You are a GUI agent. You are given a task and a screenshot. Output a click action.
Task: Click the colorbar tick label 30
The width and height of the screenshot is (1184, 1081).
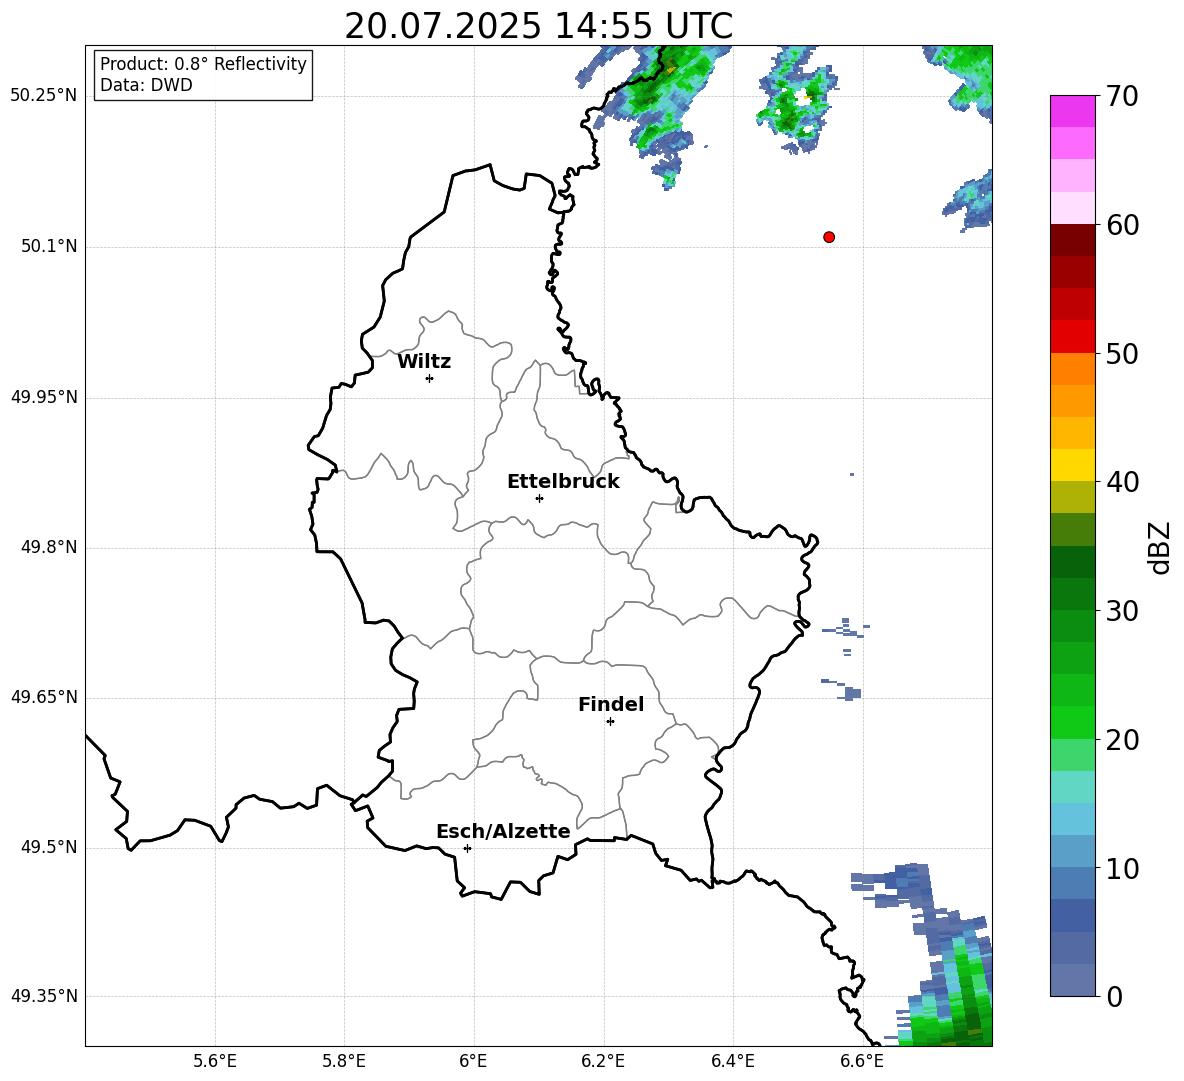[x=1122, y=611]
